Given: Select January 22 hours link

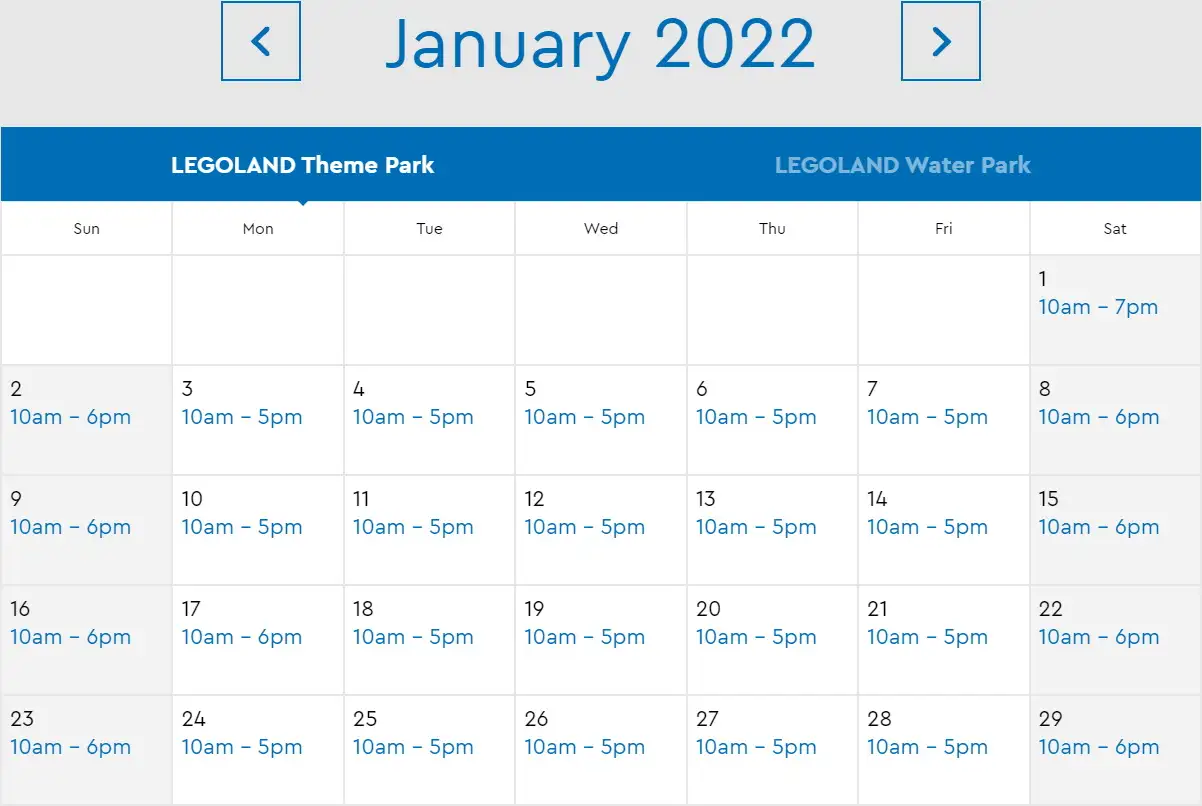Looking at the screenshot, I should click(1098, 637).
